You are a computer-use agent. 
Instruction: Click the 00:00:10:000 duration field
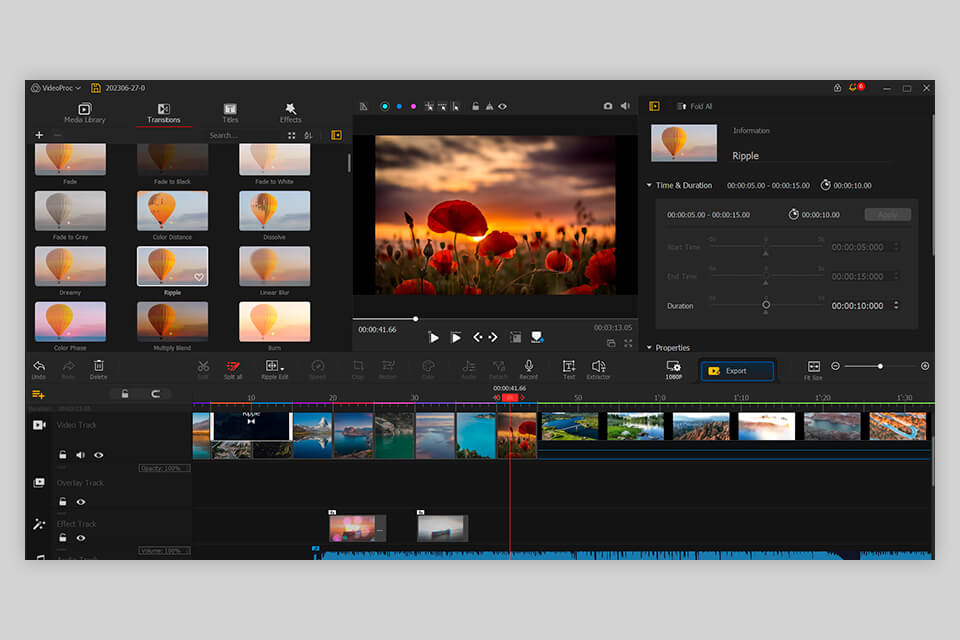tap(857, 306)
